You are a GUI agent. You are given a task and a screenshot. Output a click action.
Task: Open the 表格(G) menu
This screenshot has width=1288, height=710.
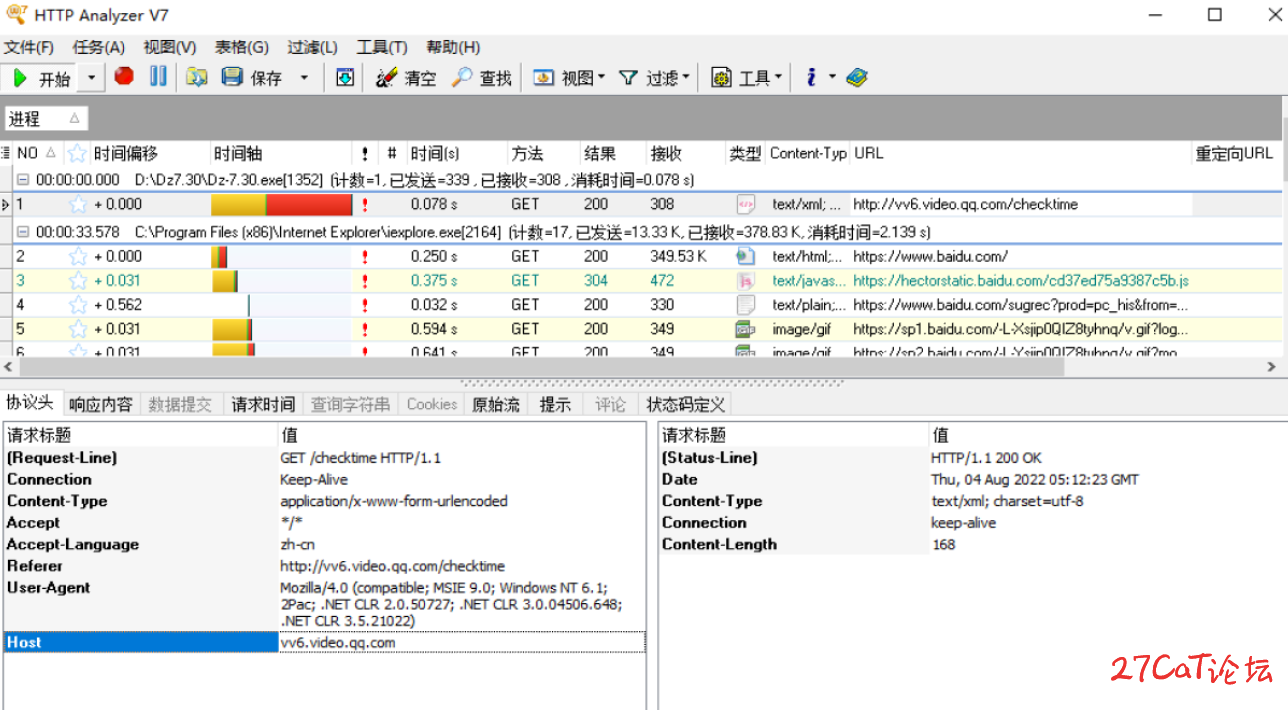tap(242, 47)
